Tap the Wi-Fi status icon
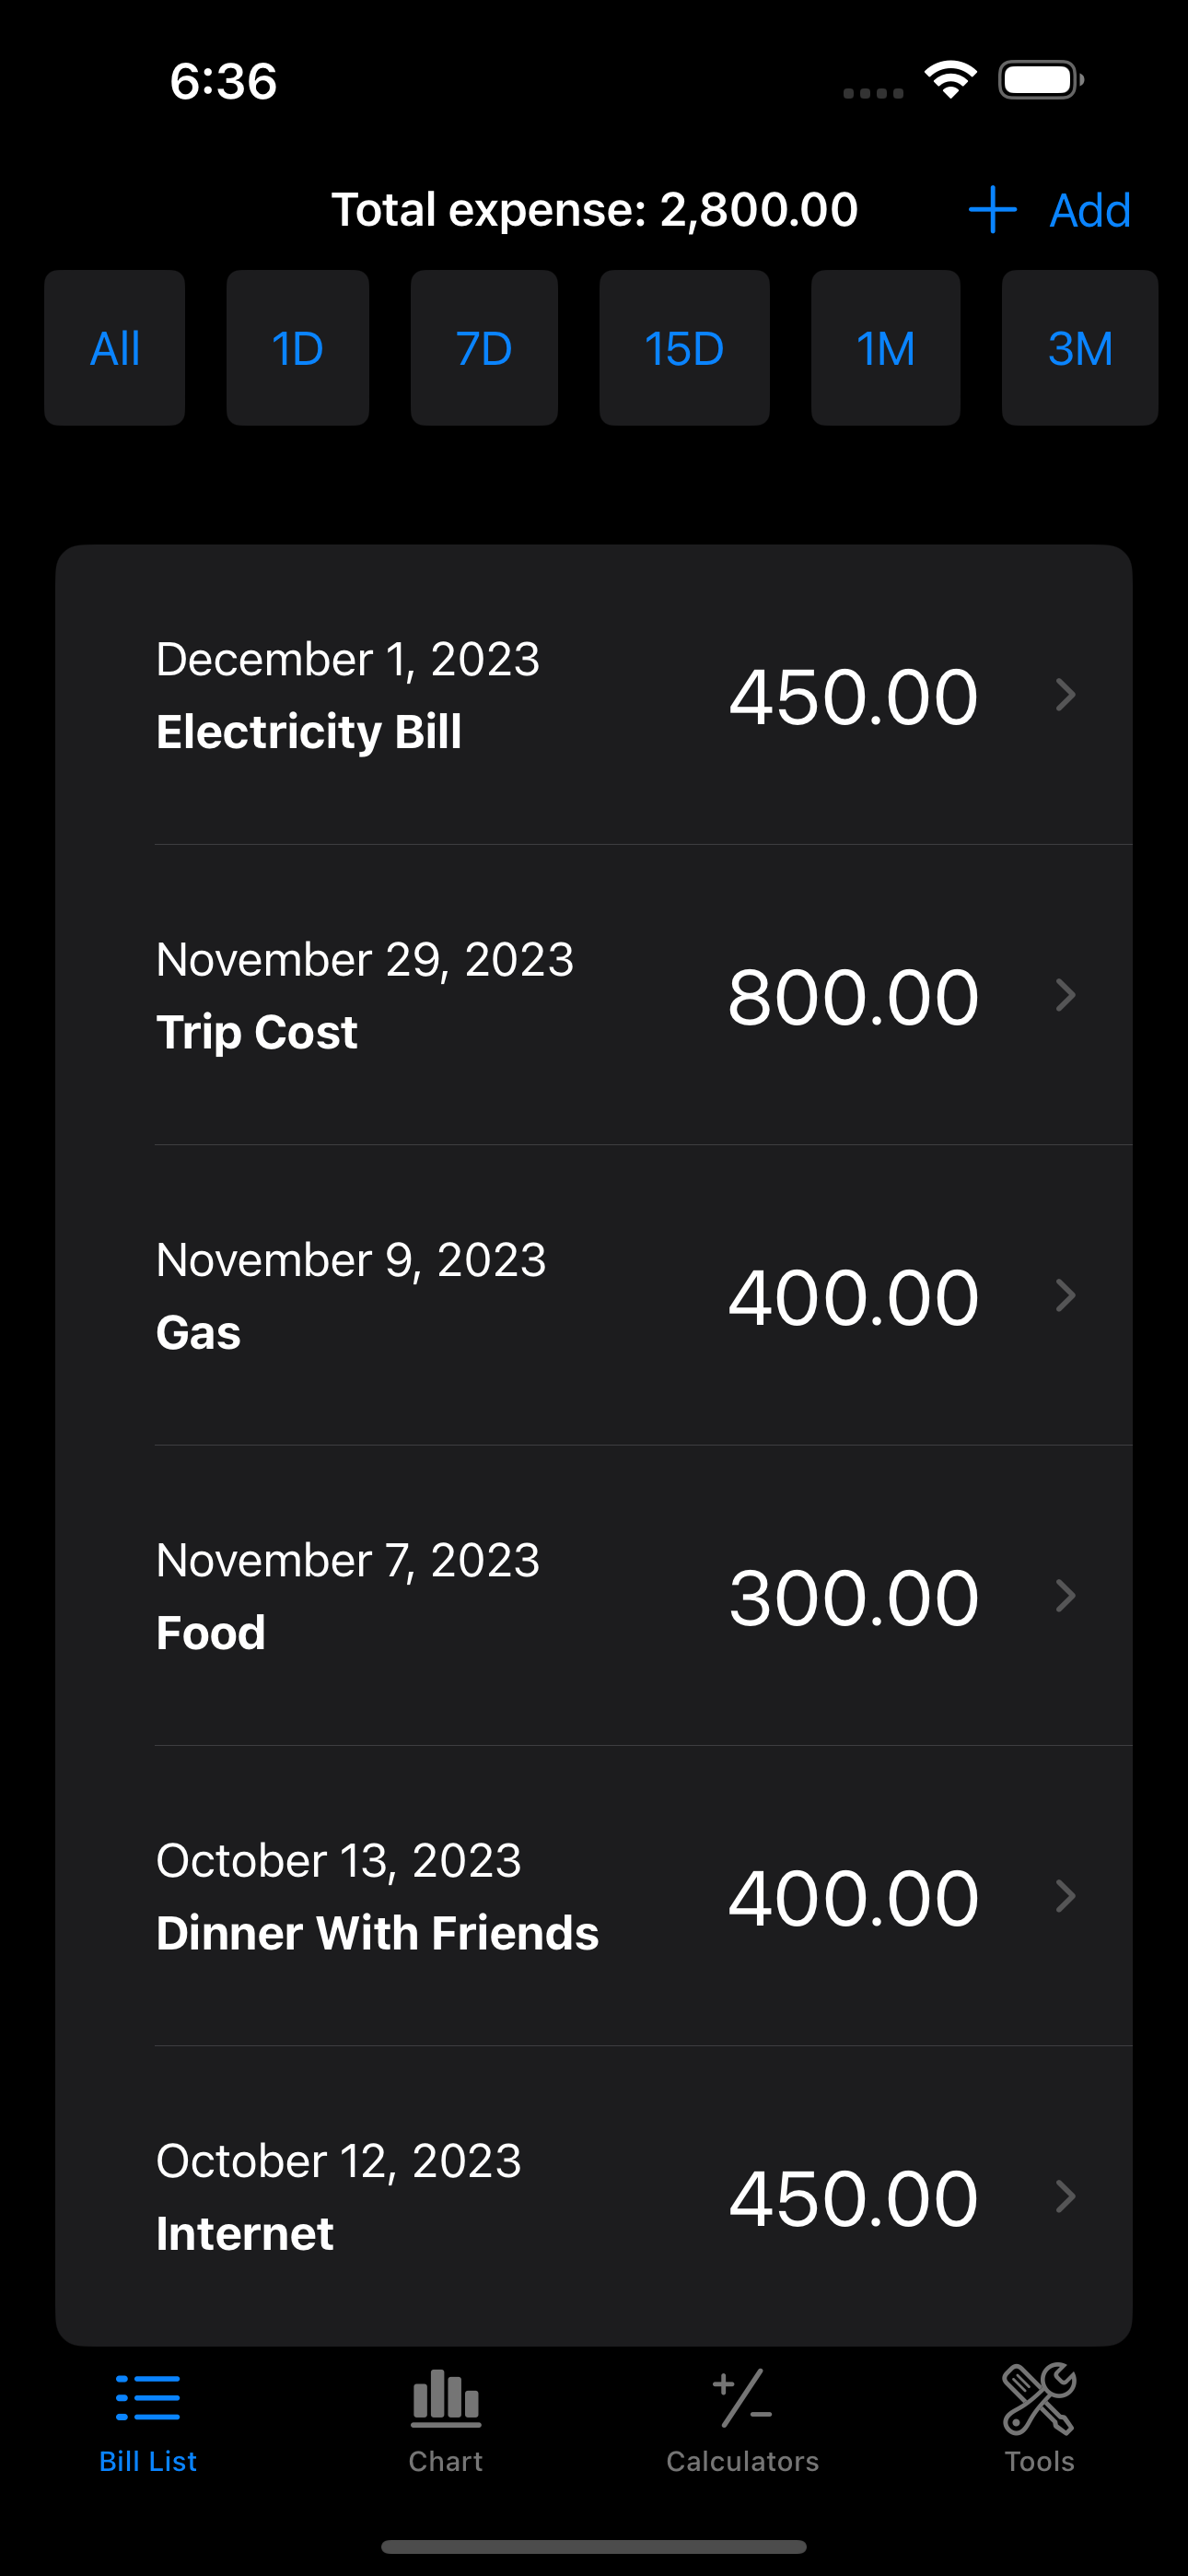This screenshot has width=1188, height=2576. tap(950, 80)
